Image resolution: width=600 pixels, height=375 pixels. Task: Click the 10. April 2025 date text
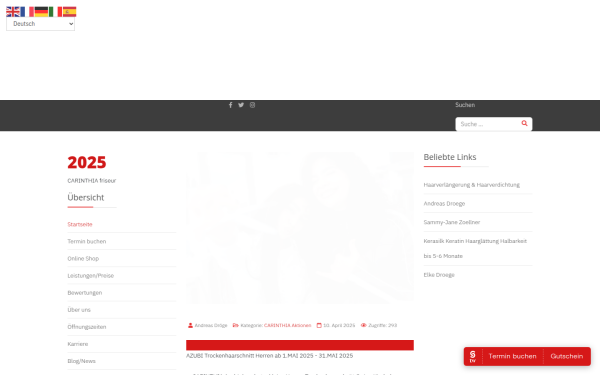tap(339, 325)
